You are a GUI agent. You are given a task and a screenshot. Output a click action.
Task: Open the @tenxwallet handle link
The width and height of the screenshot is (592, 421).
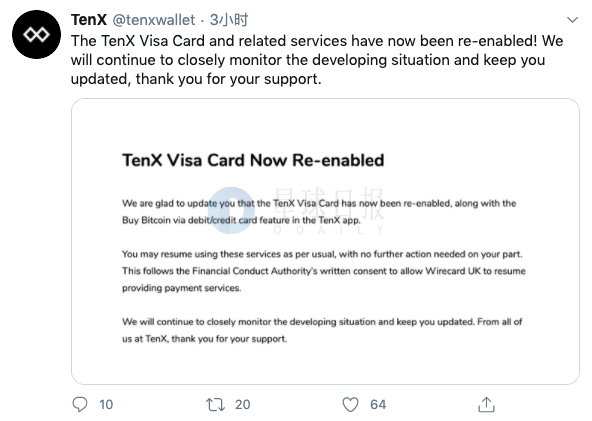154,20
